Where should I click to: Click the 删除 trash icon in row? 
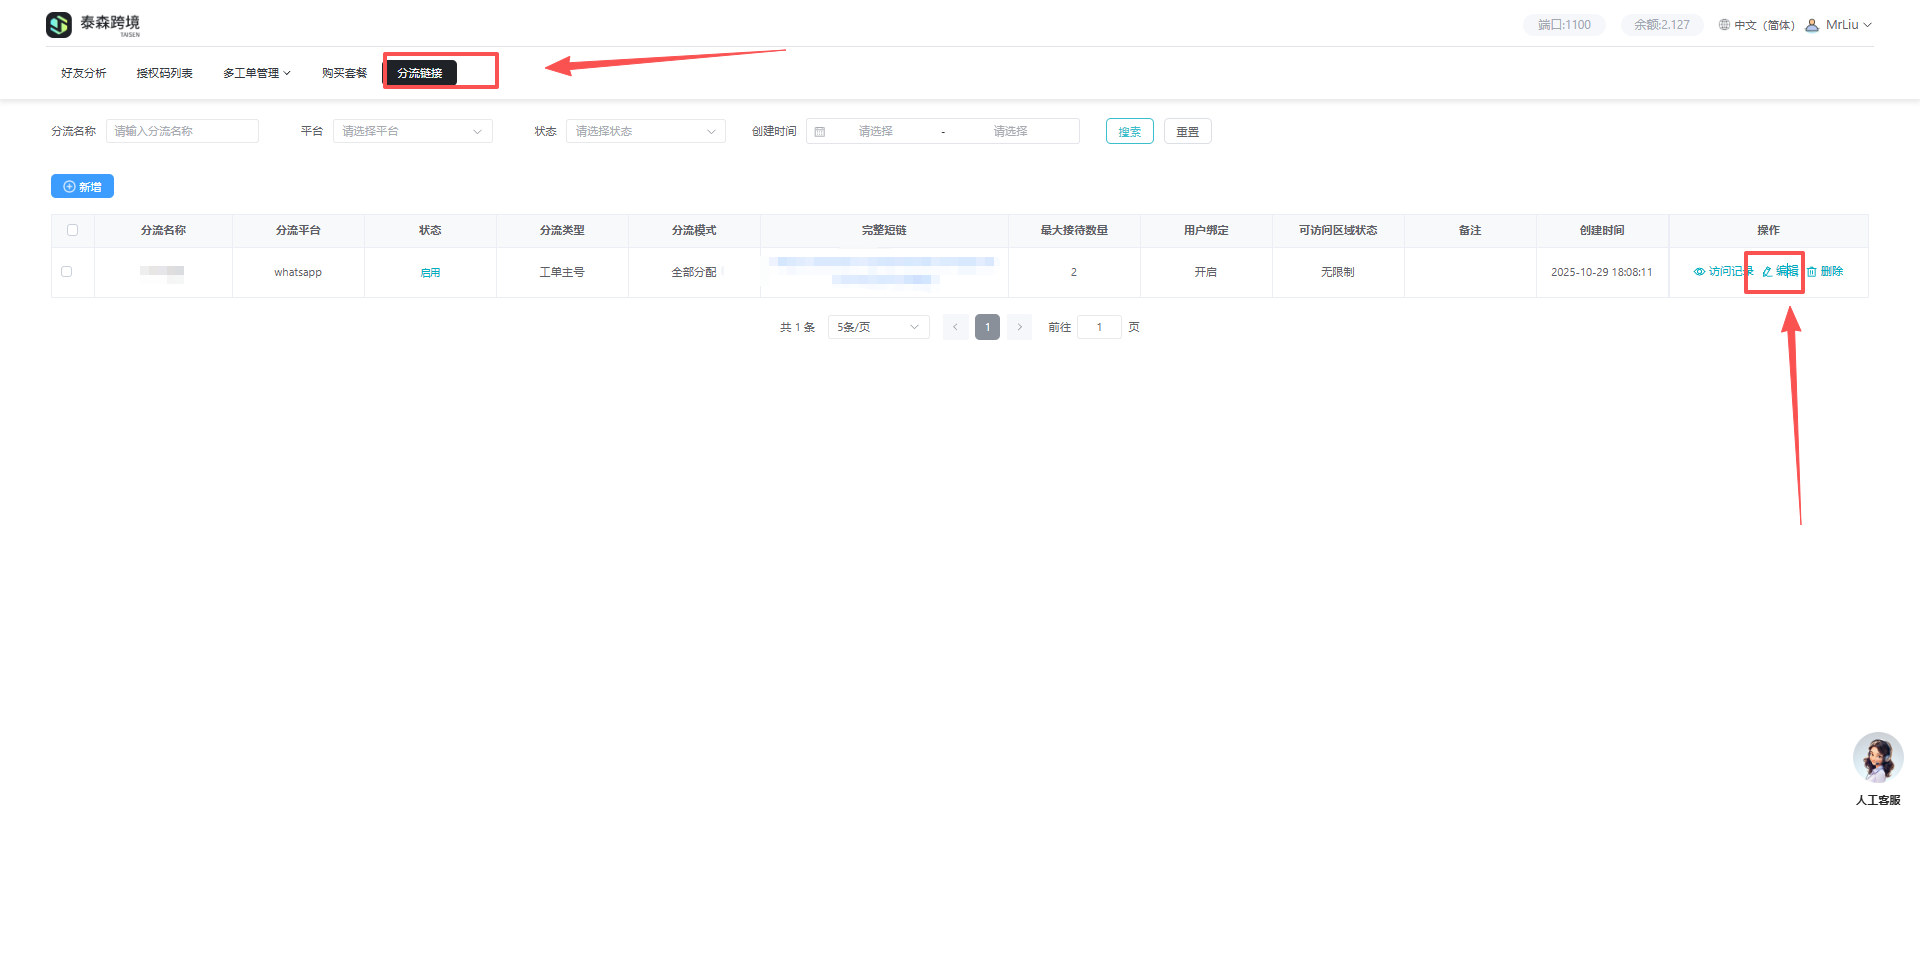click(1812, 272)
